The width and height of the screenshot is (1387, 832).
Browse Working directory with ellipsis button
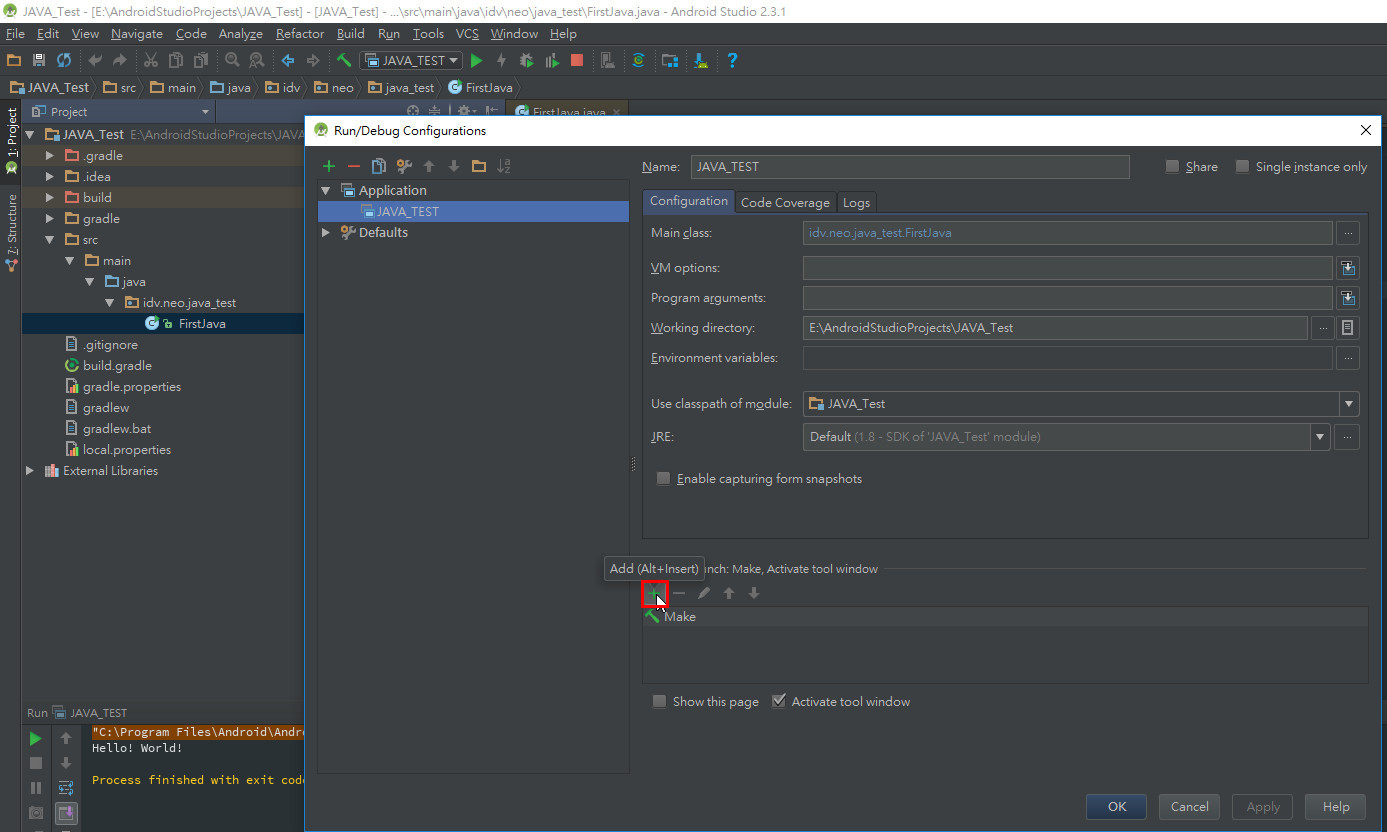[1323, 328]
